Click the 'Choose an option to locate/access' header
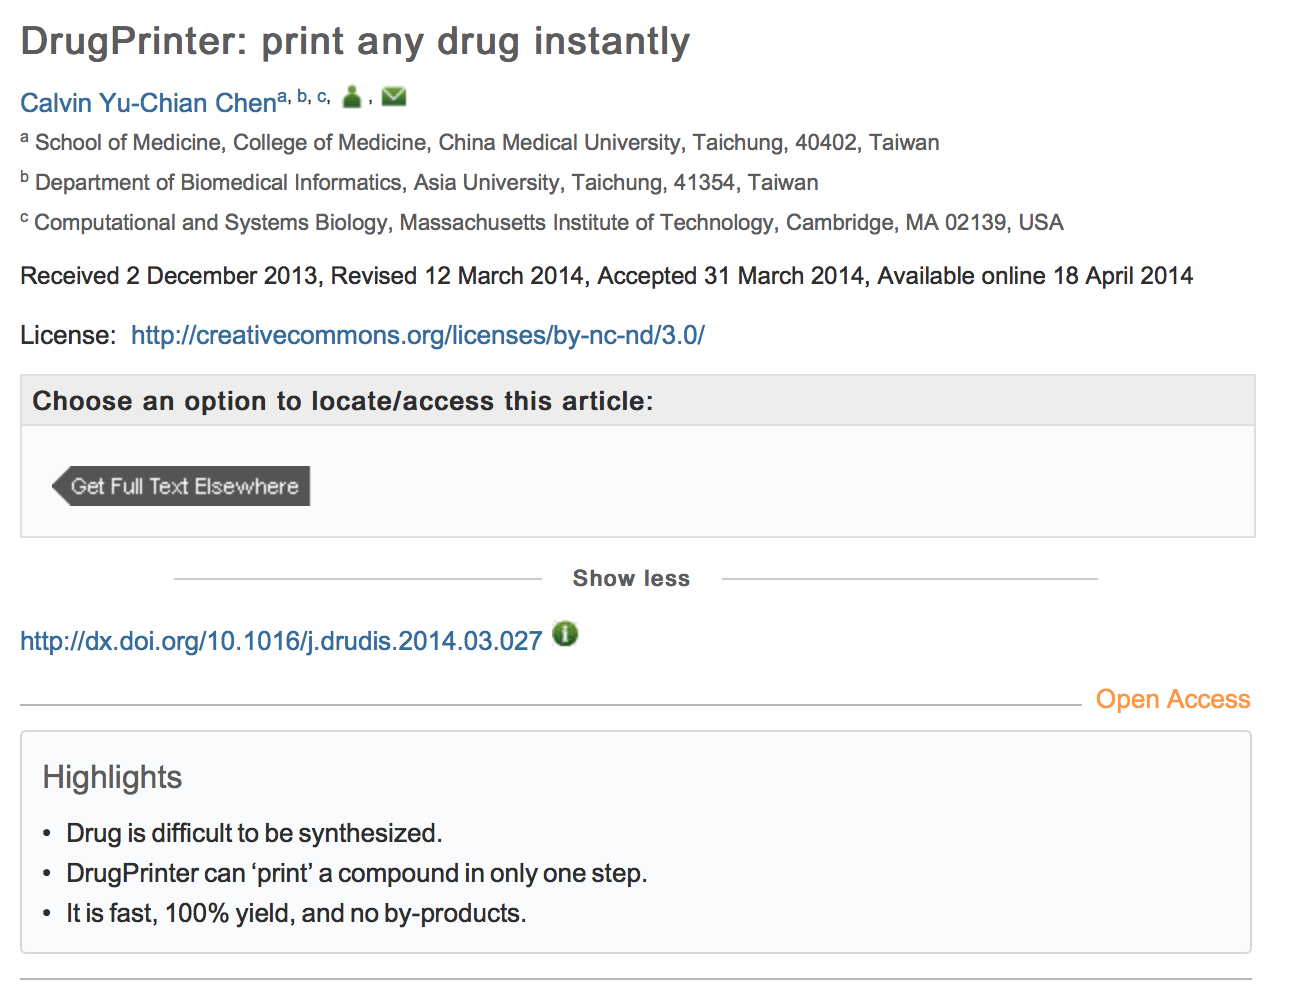1312x984 pixels. 342,401
